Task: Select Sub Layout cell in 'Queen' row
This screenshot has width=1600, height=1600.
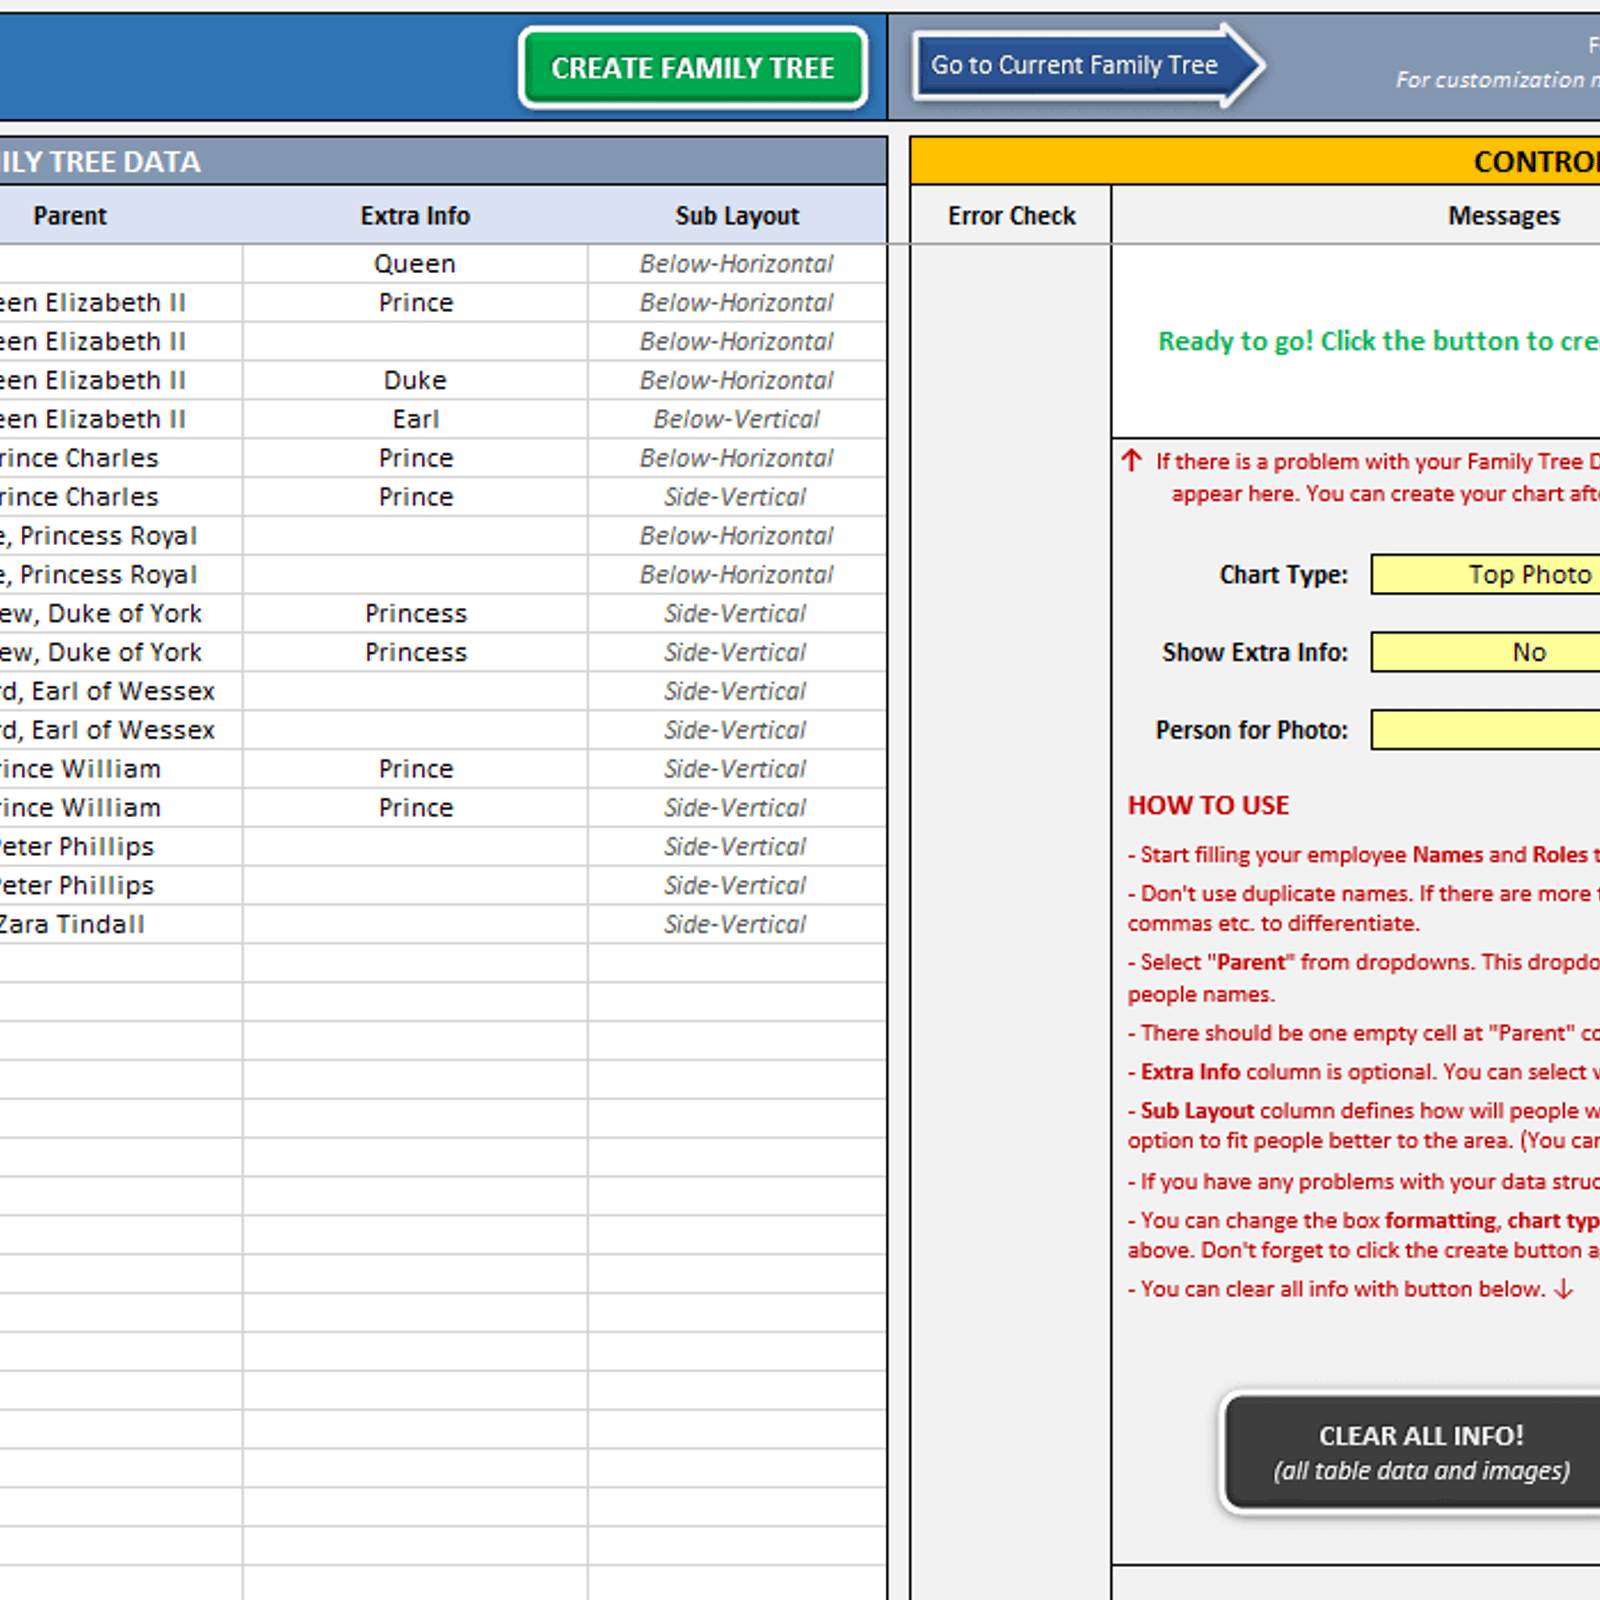Action: pos(737,264)
